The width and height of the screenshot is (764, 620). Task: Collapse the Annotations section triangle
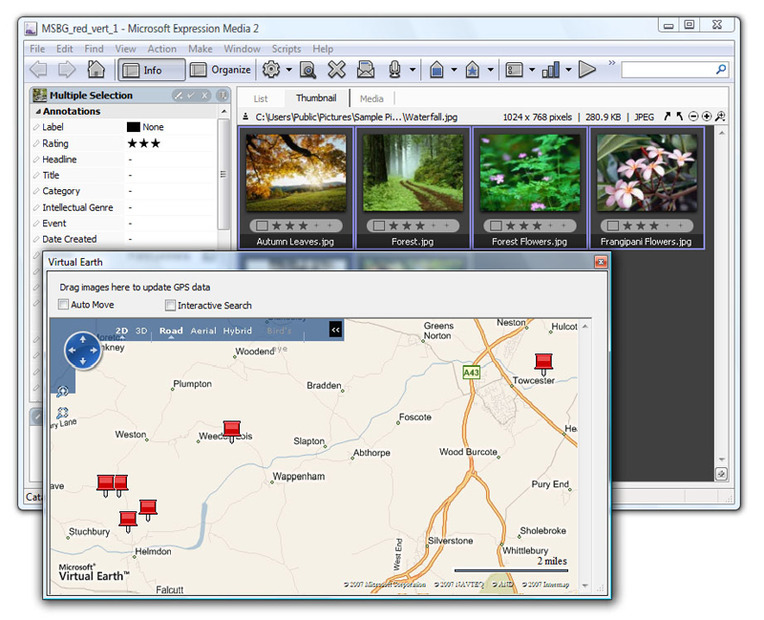pyautogui.click(x=38, y=112)
